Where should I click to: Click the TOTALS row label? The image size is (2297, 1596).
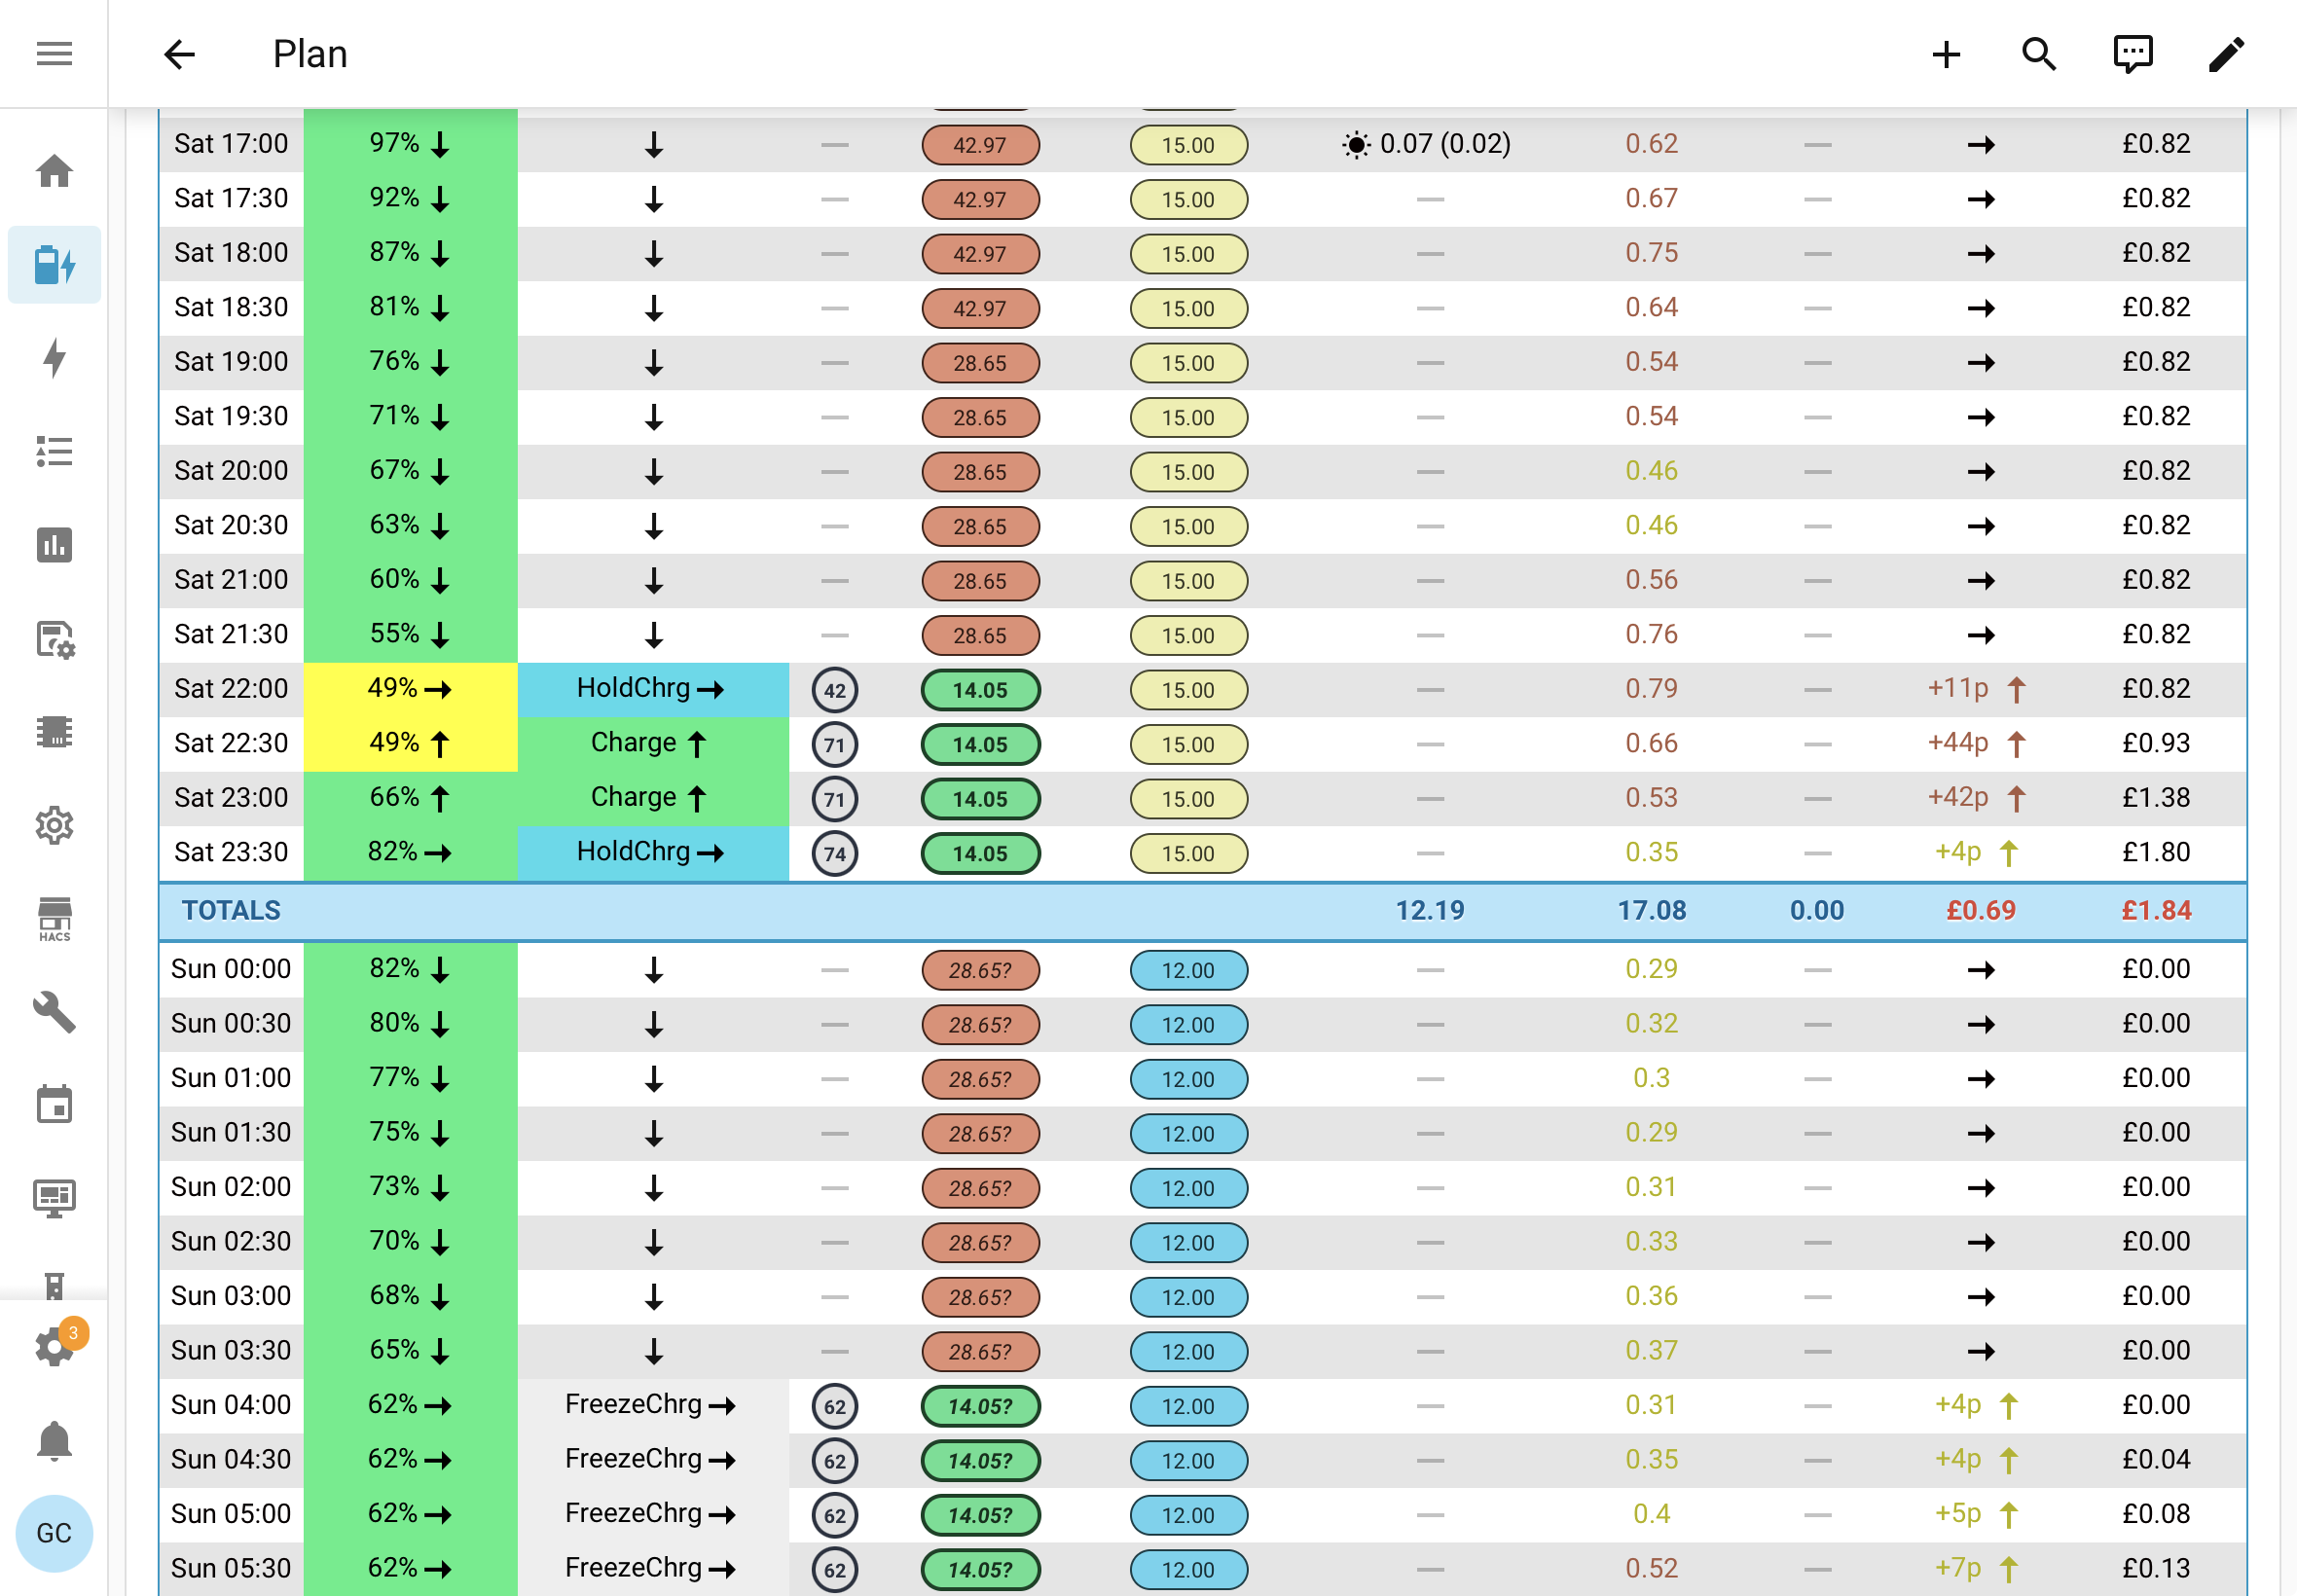pyautogui.click(x=231, y=910)
